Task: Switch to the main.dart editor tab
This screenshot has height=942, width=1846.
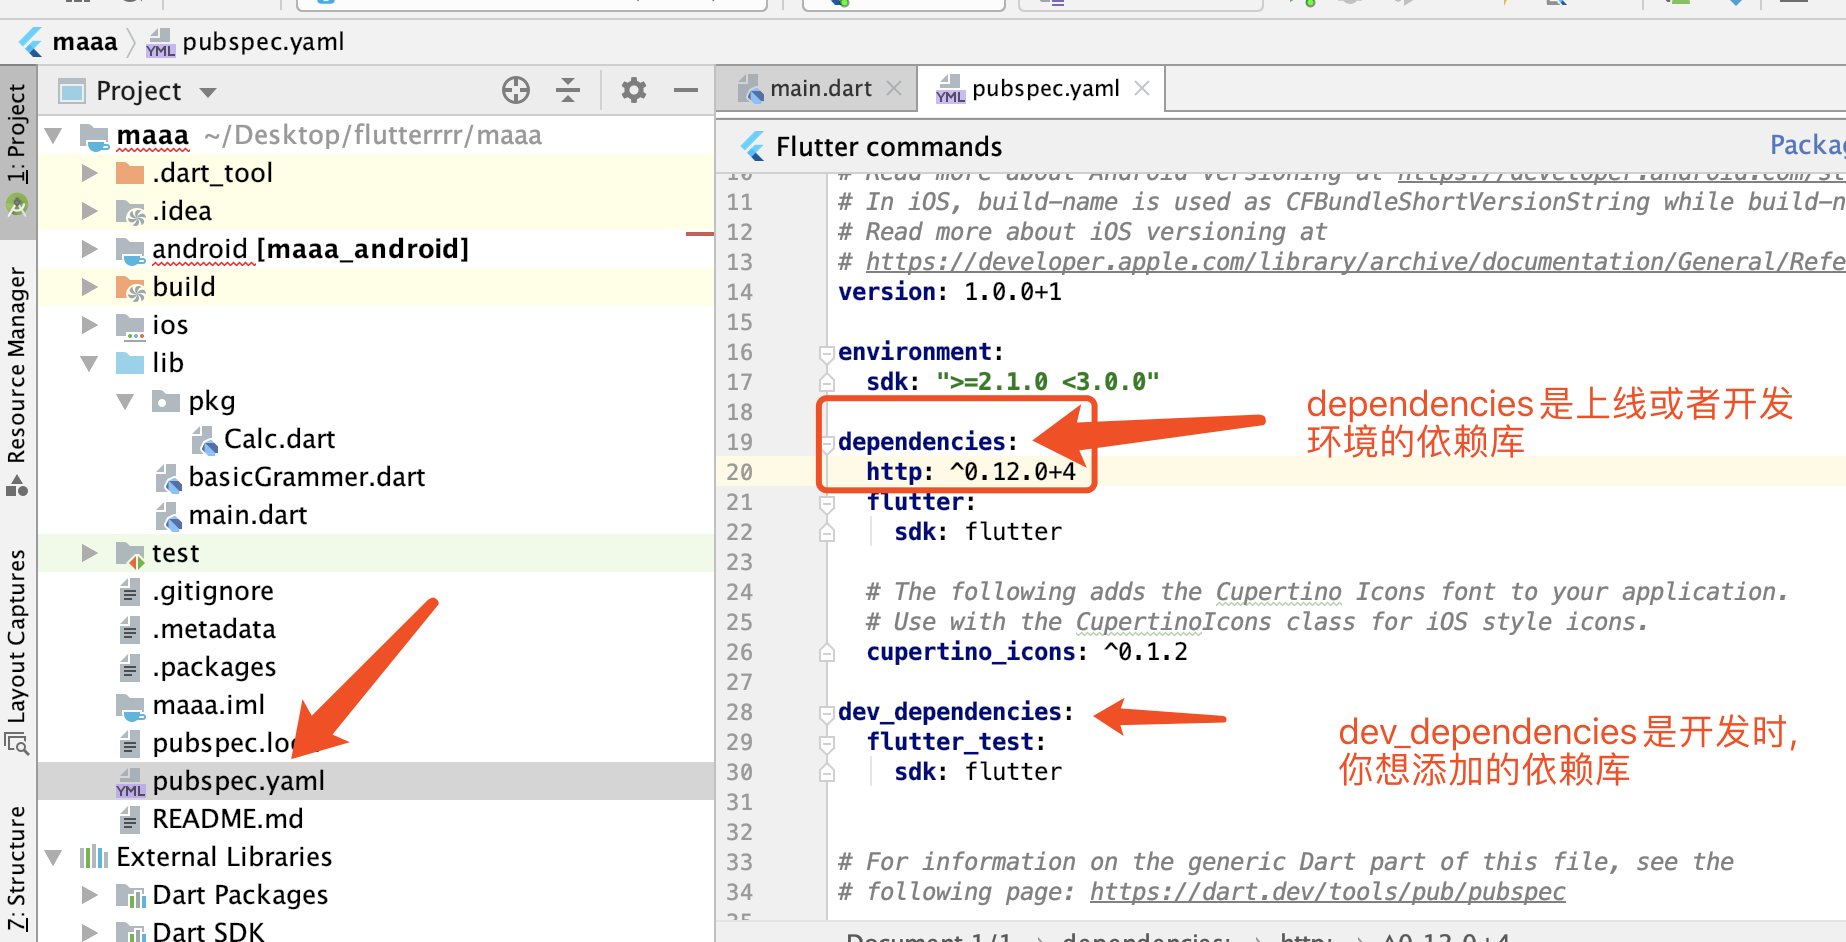Action: [820, 89]
